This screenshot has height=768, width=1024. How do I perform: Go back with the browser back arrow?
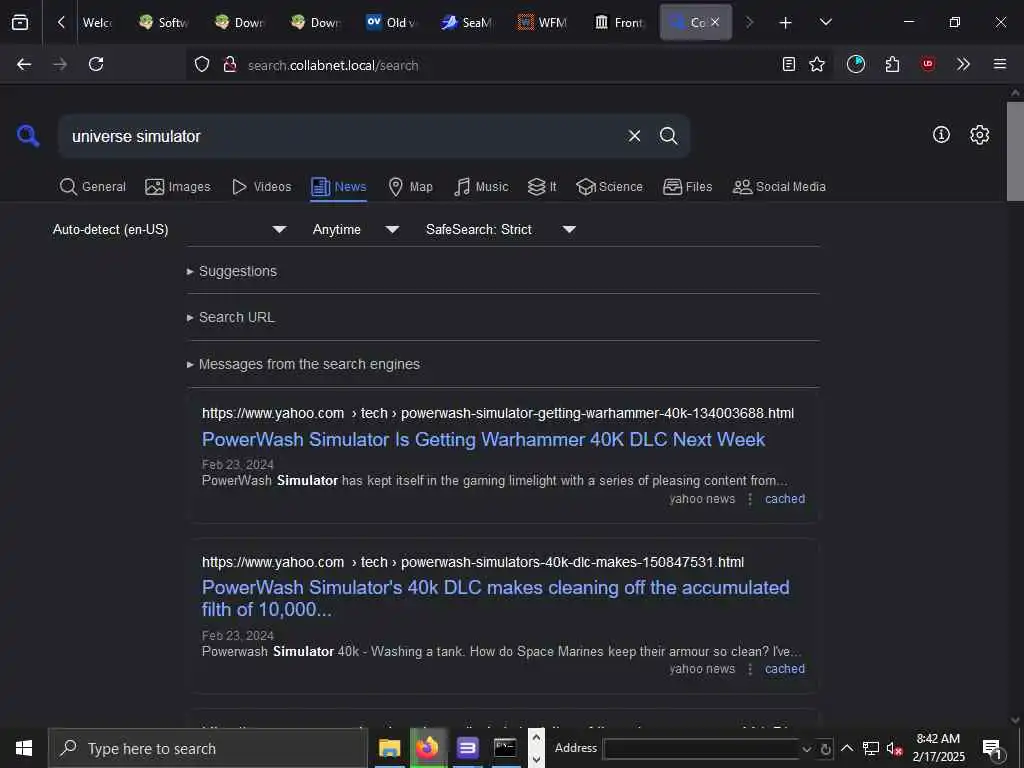24,64
